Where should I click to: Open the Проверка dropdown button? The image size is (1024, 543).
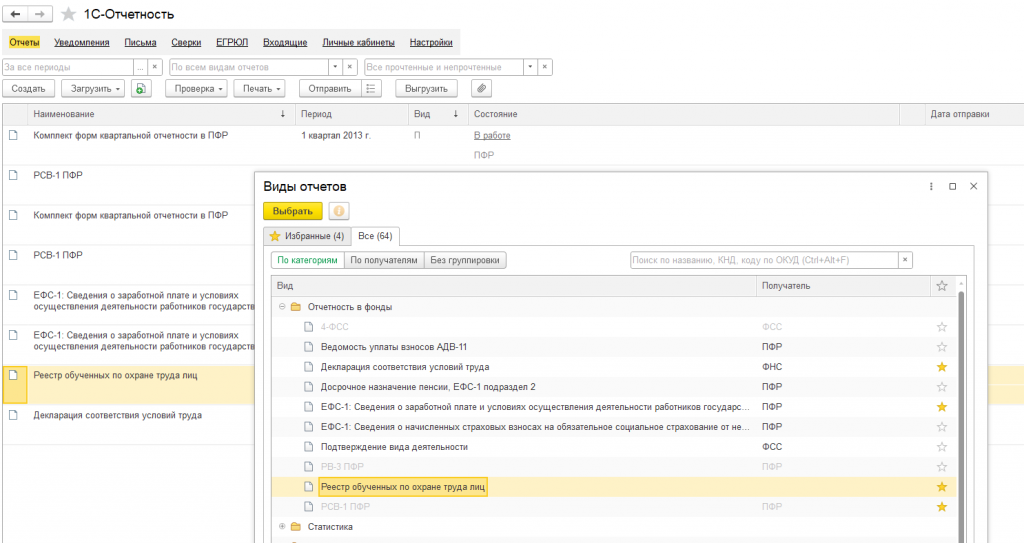pyautogui.click(x=196, y=89)
